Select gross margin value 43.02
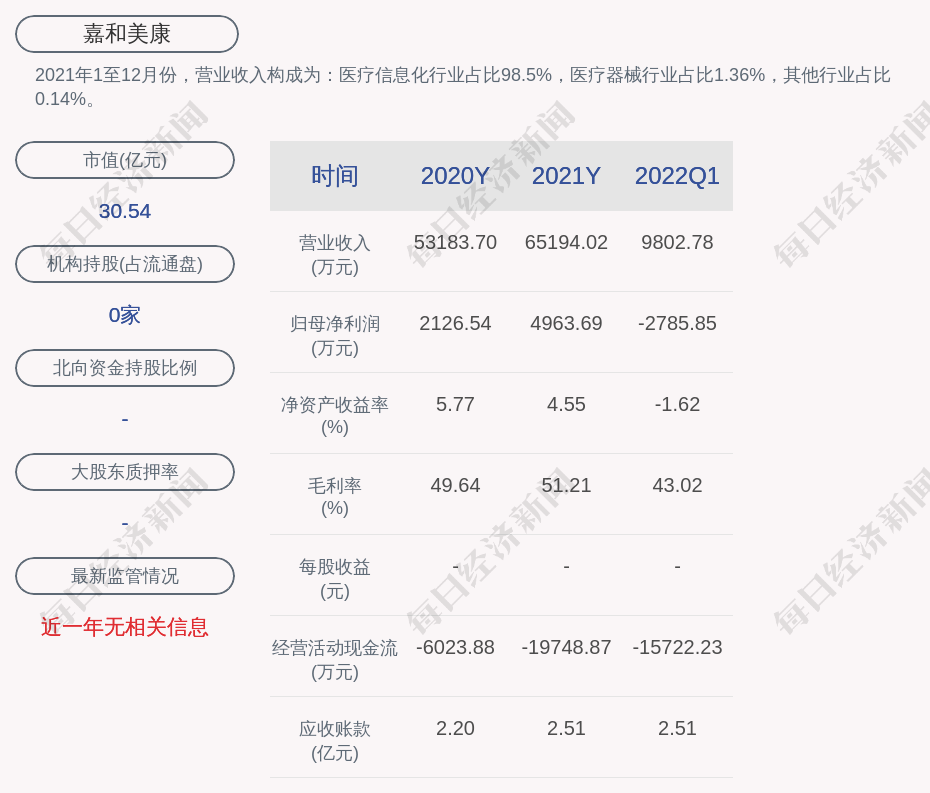This screenshot has width=930, height=793. point(677,485)
